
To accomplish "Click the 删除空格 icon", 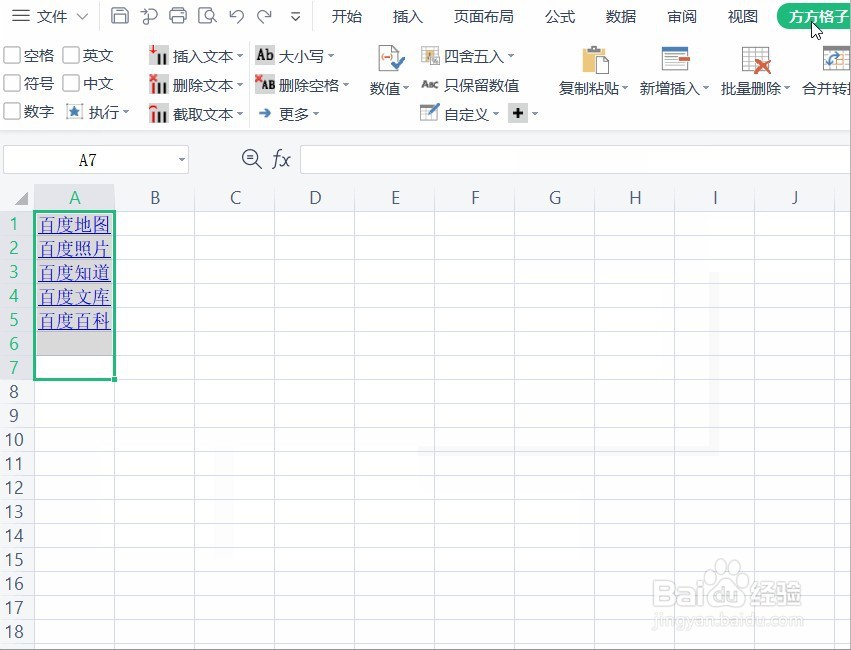I will click(x=265, y=84).
